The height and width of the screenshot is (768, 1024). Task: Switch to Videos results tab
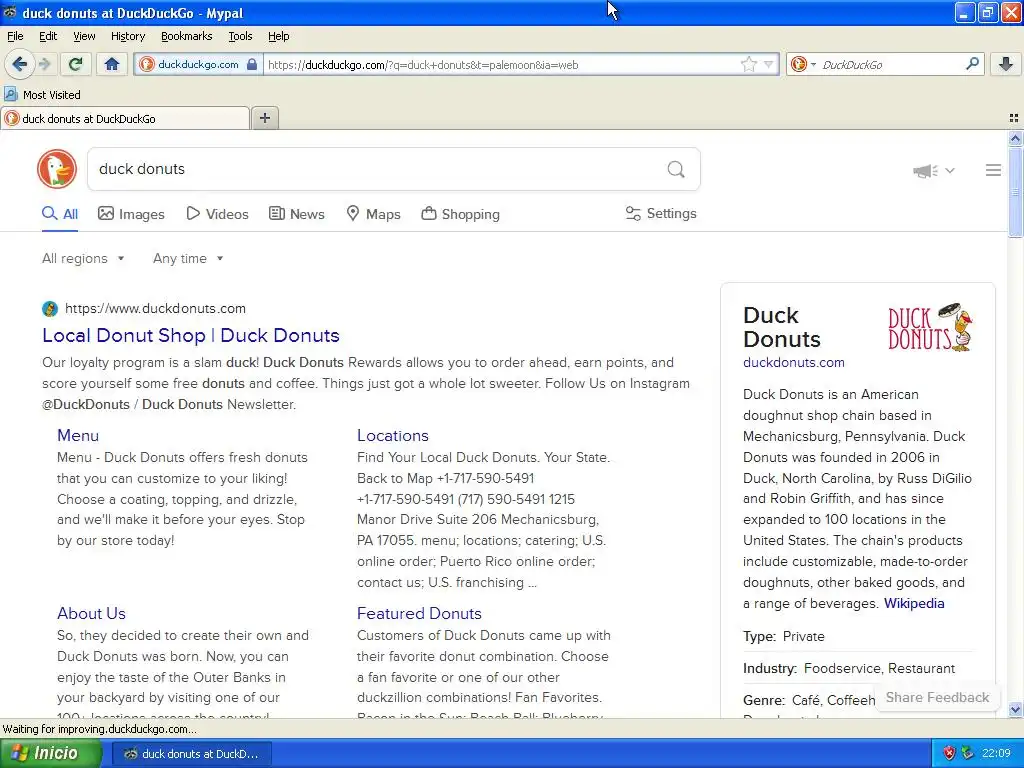(217, 214)
